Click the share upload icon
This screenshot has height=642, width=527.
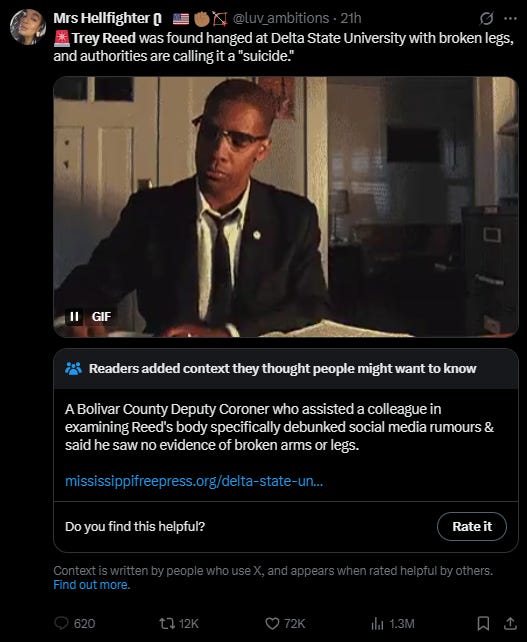pyautogui.click(x=510, y=624)
